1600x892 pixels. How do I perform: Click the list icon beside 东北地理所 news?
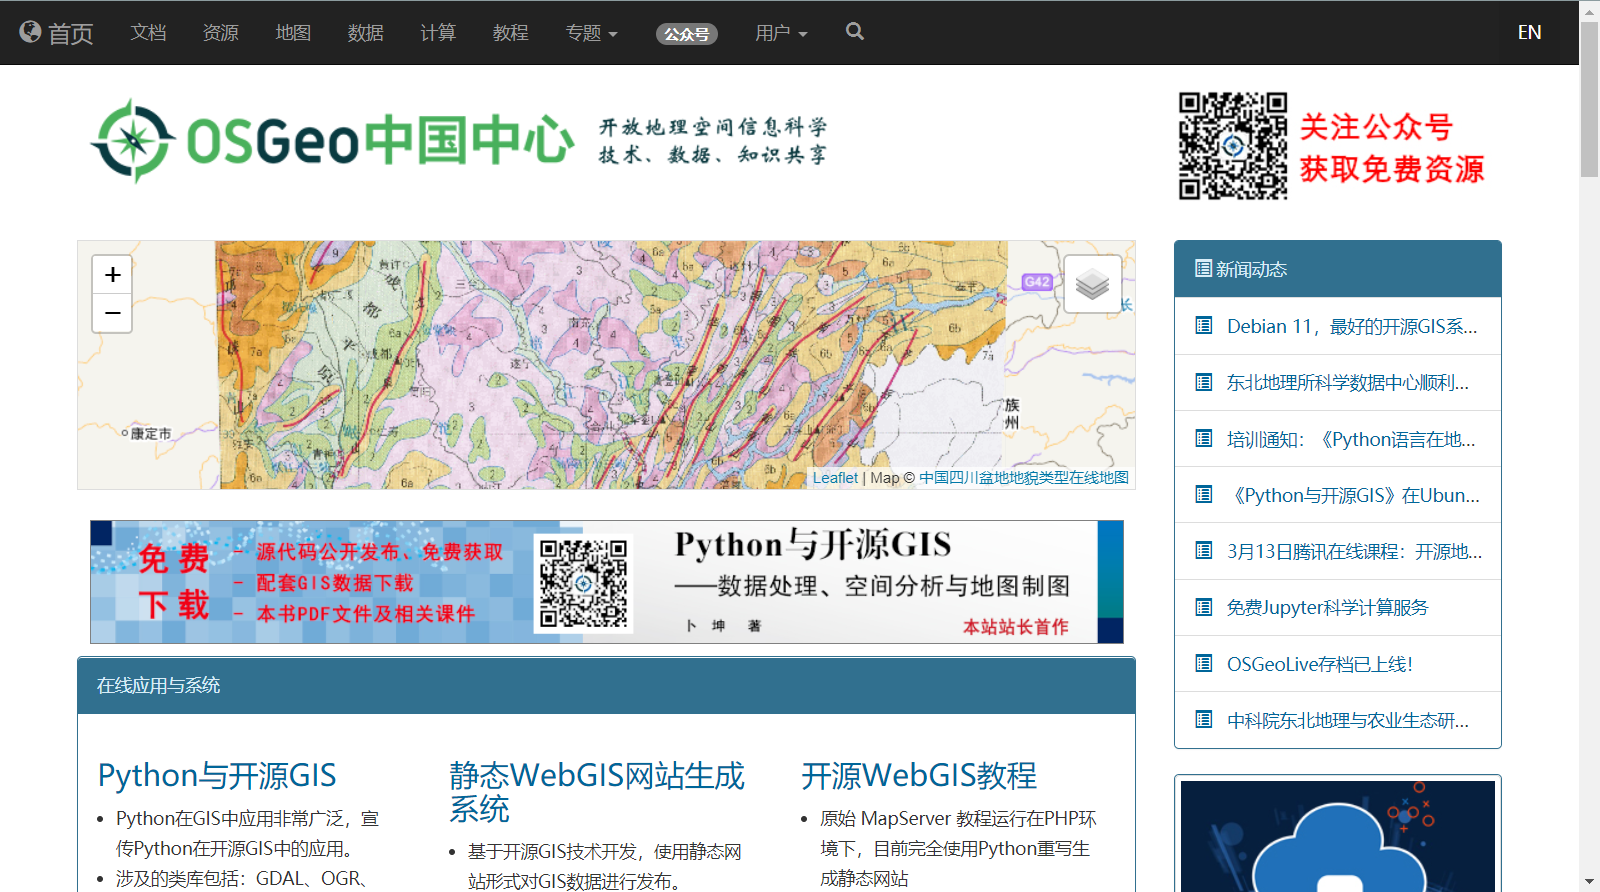[1204, 382]
